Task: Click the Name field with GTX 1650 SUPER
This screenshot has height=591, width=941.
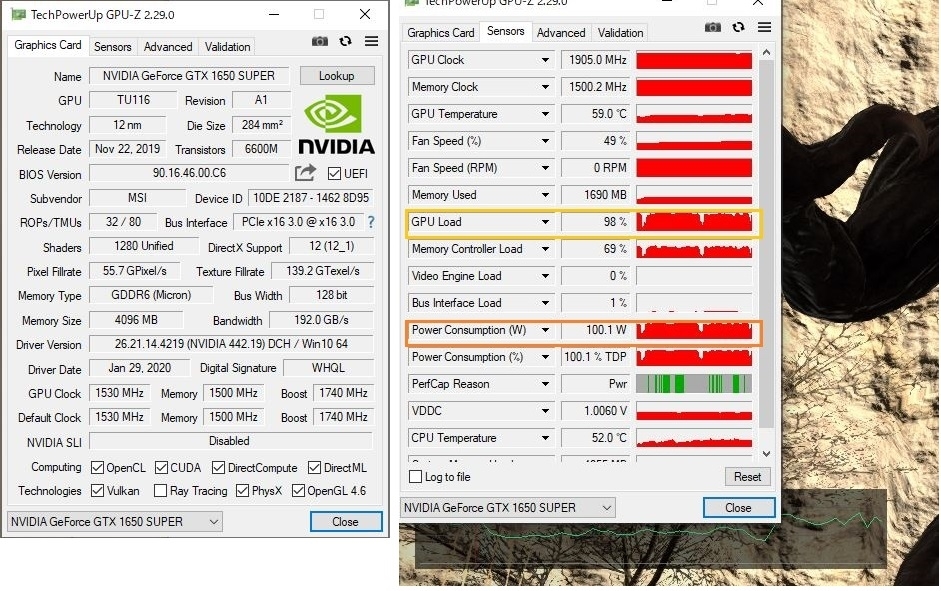Action: pyautogui.click(x=189, y=76)
